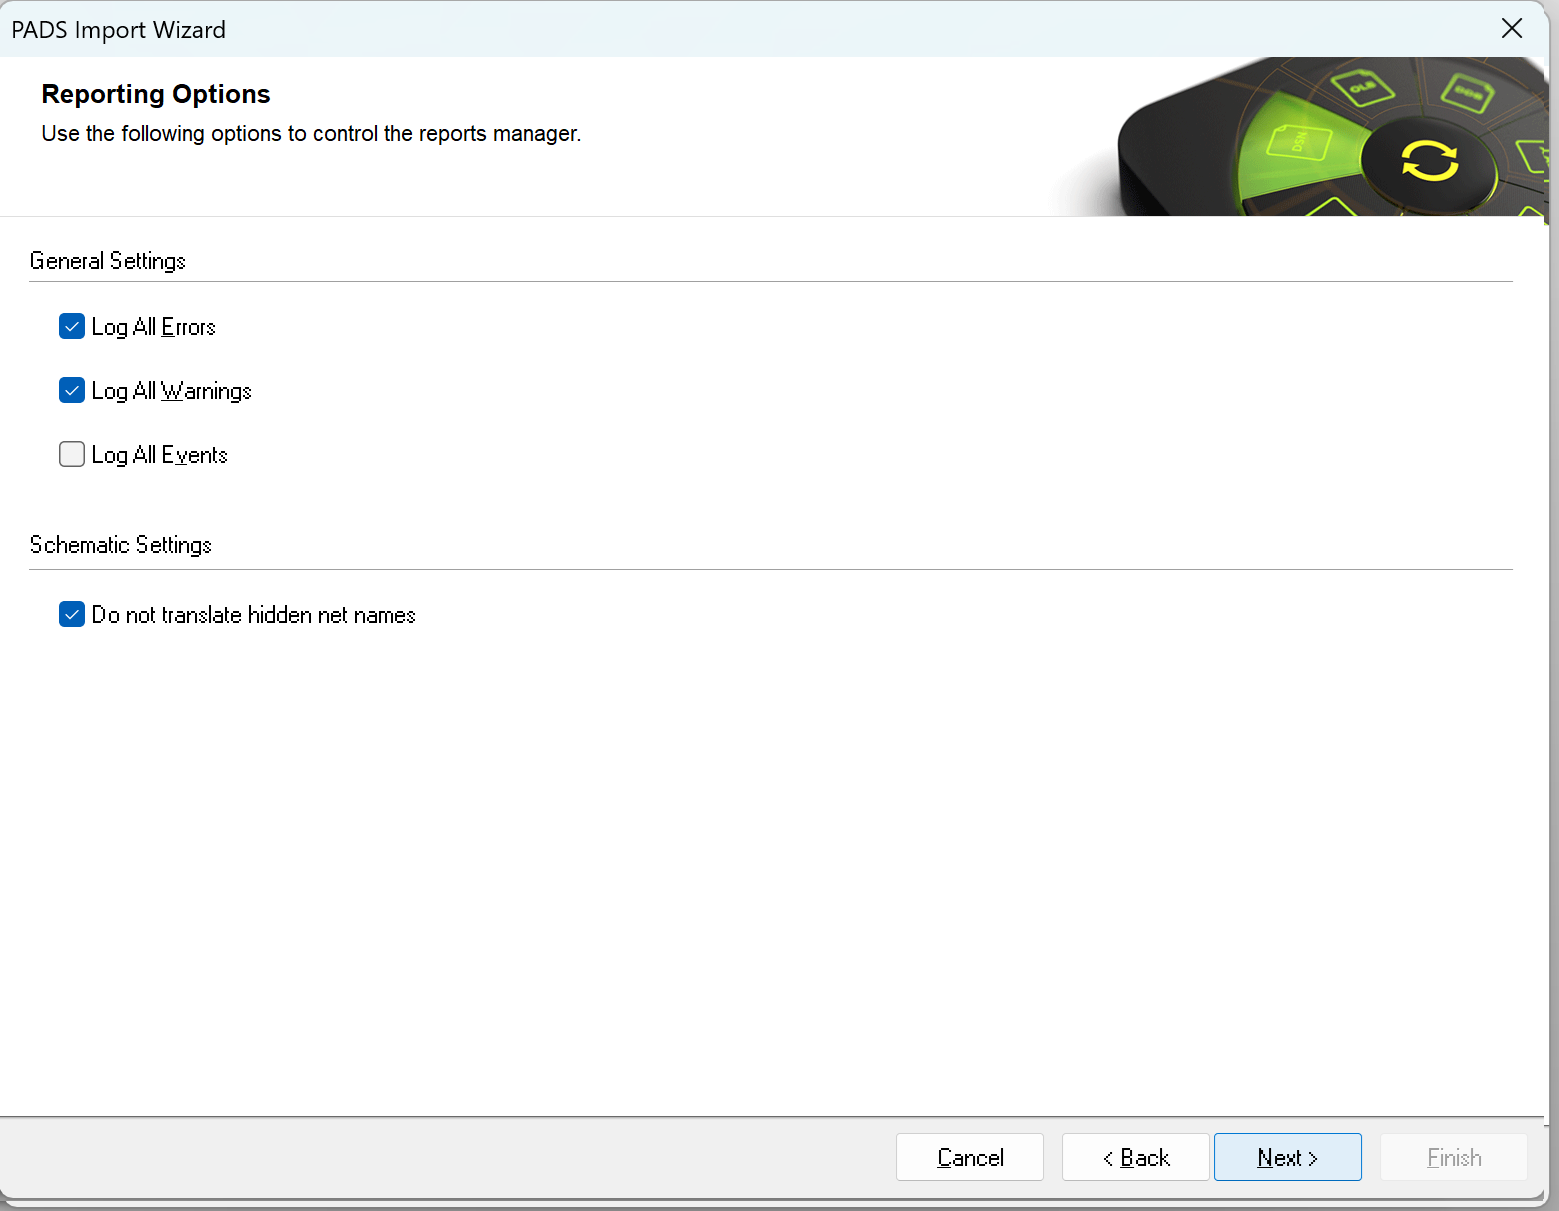This screenshot has height=1211, width=1559.
Task: Click the yellow sync arrows icon in banner
Action: point(1429,161)
